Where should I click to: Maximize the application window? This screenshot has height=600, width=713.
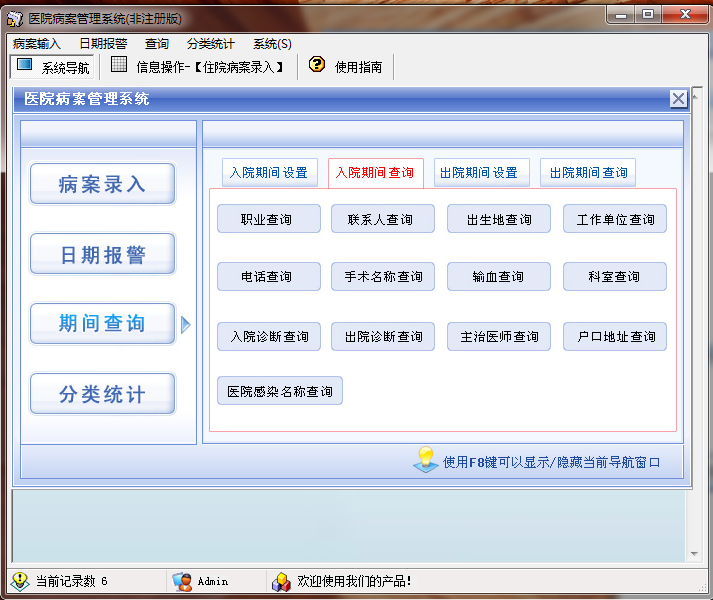pyautogui.click(x=648, y=15)
